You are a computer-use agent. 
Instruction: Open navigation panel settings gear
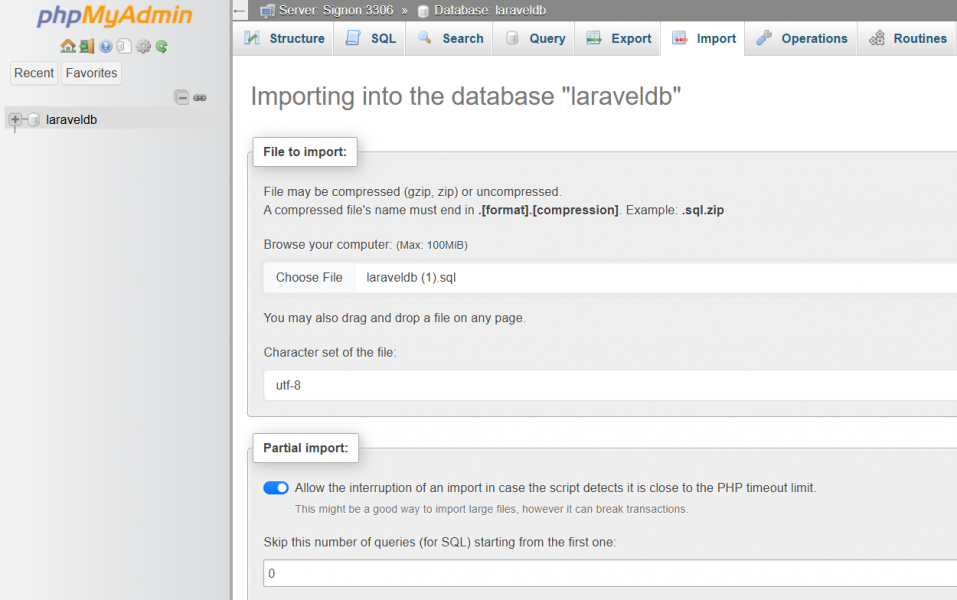[x=143, y=46]
